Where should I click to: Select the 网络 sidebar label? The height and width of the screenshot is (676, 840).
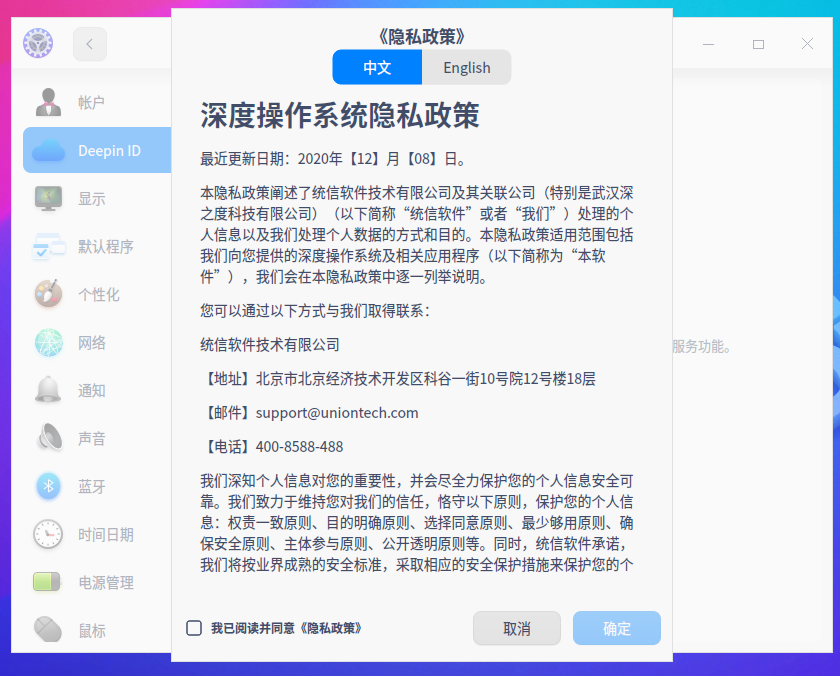(x=92, y=342)
